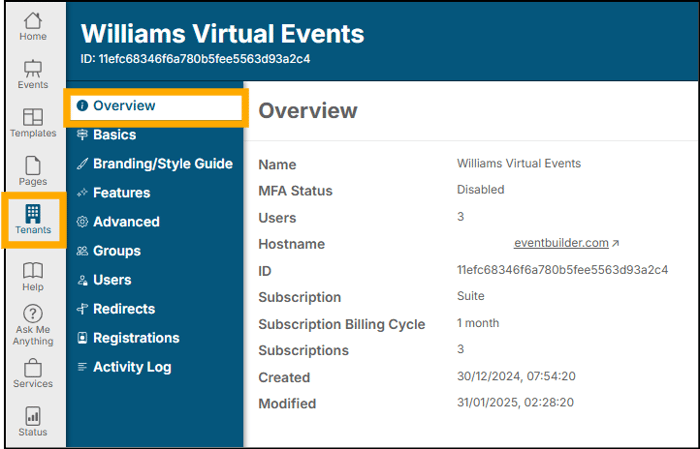Click the ID text under the title
The image size is (700, 449).
click(195, 59)
